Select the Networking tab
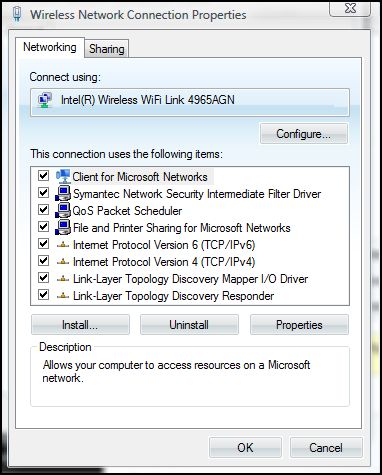 tap(50, 47)
